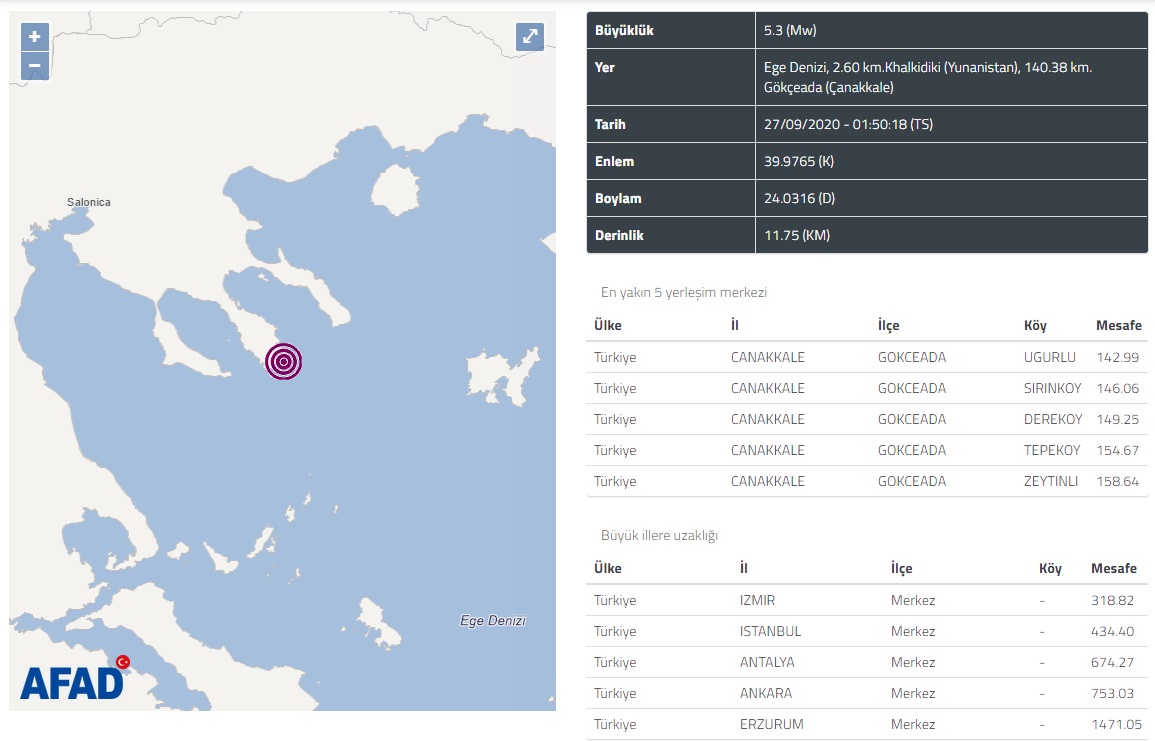Click the Turkish flag emblem above AFAD
Image resolution: width=1155 pixels, height=741 pixels.
(x=123, y=661)
